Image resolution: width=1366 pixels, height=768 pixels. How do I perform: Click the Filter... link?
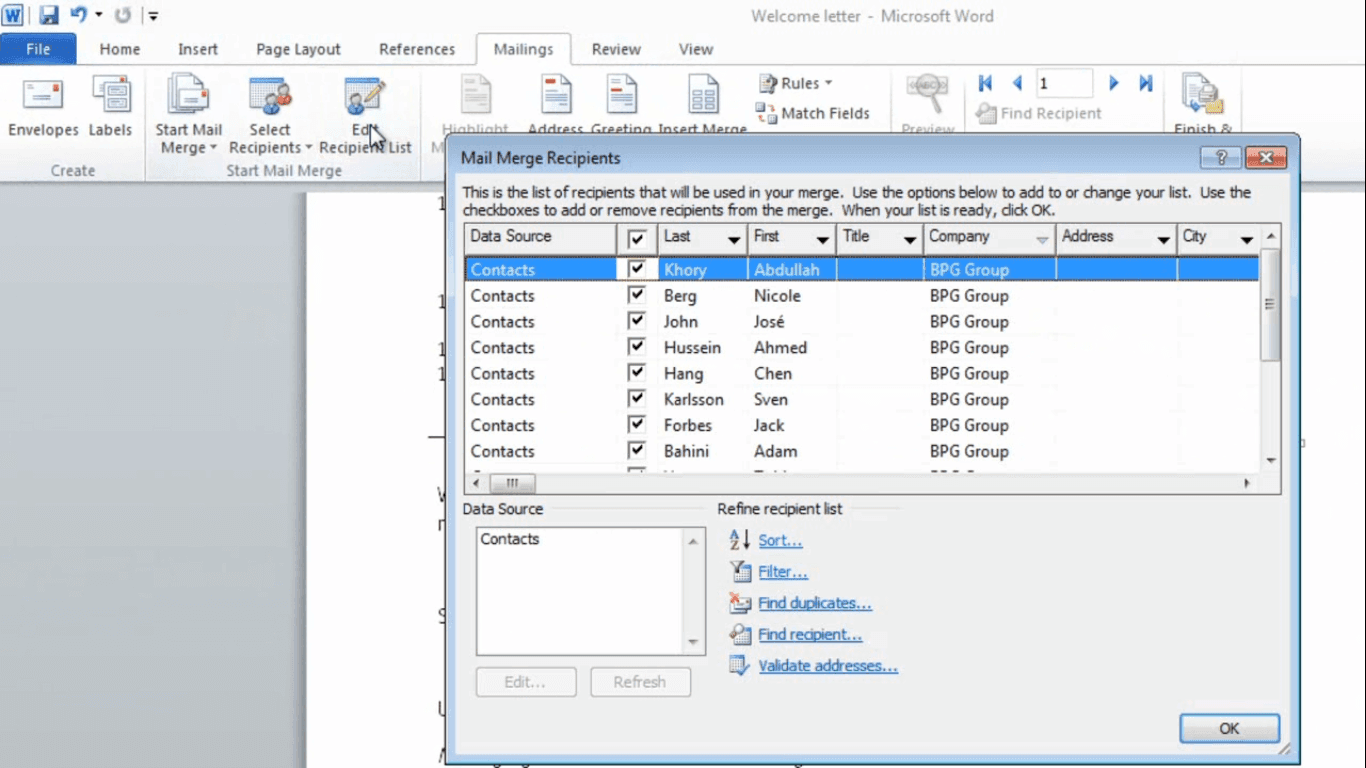[x=783, y=572]
